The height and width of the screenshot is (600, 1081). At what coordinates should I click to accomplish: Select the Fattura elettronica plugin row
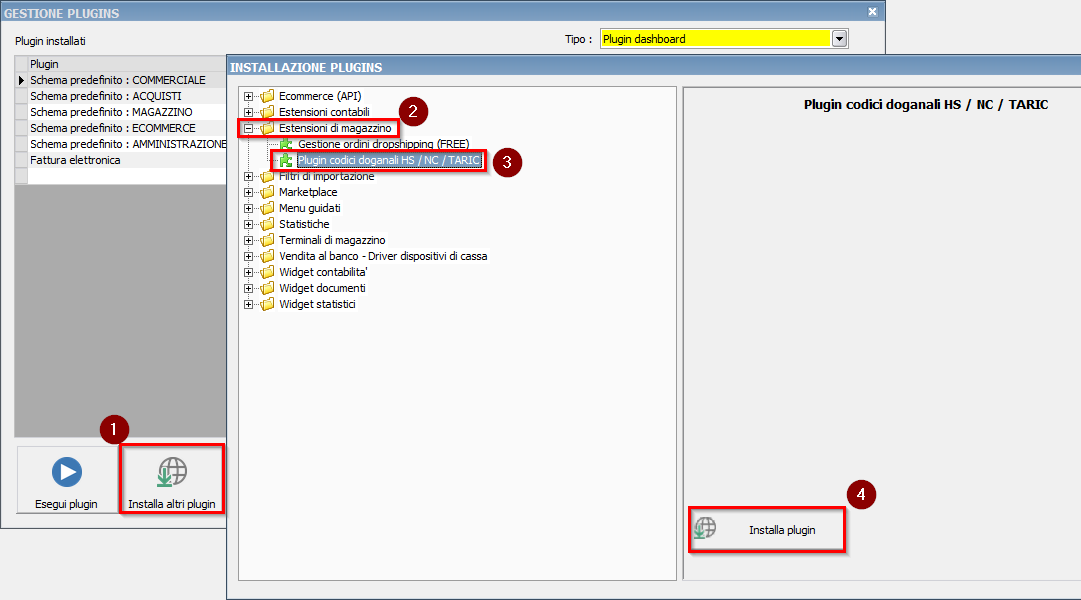click(75, 160)
